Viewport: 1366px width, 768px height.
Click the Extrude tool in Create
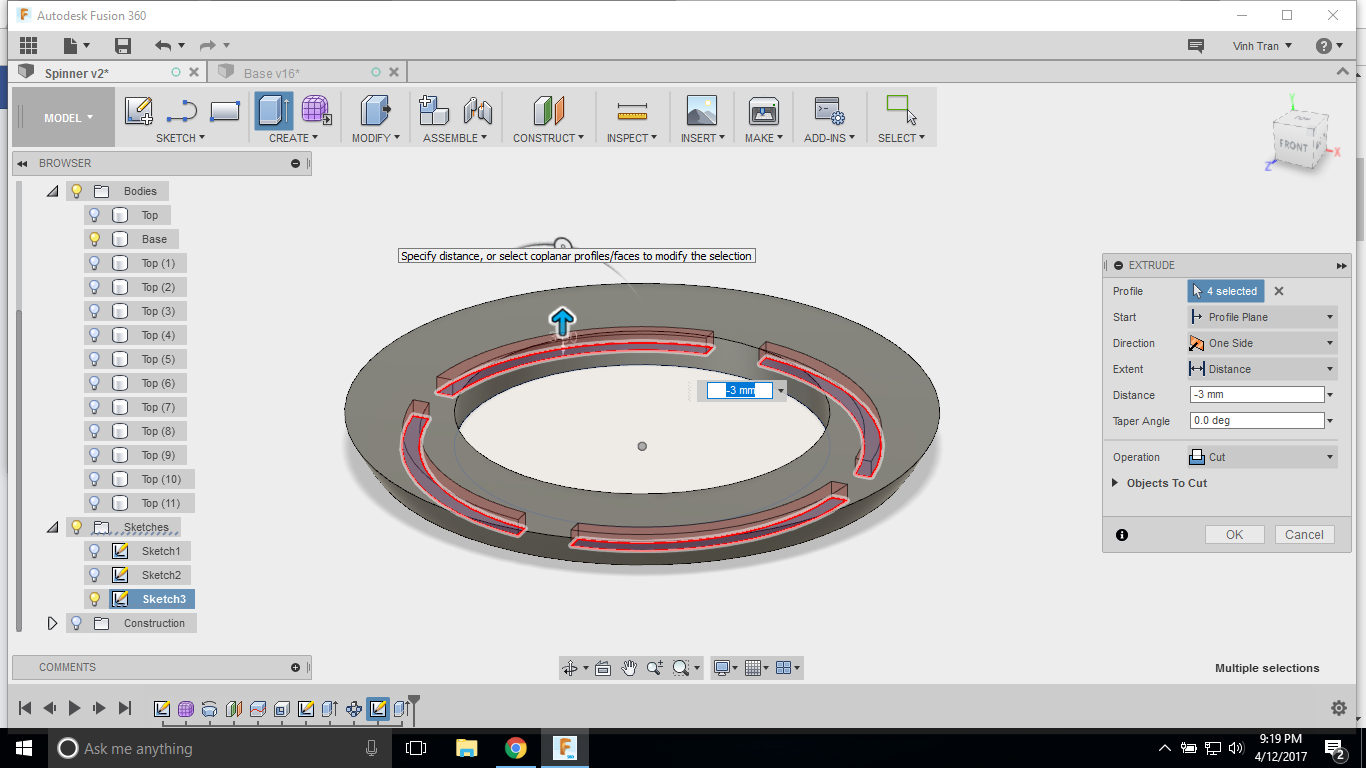tap(274, 111)
